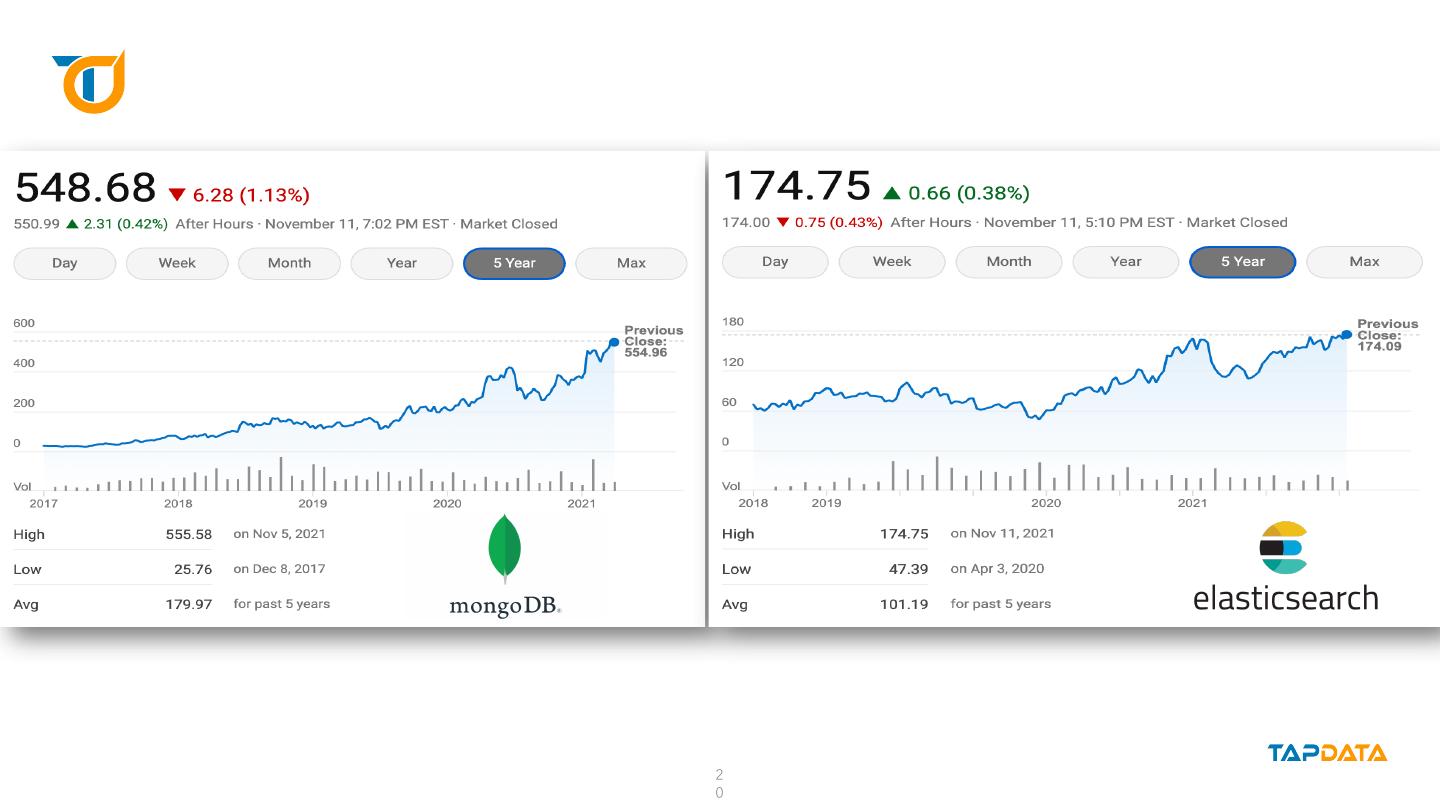This screenshot has height=810, width=1440.
Task: Select Month range on MongoDB chart
Action: point(289,263)
